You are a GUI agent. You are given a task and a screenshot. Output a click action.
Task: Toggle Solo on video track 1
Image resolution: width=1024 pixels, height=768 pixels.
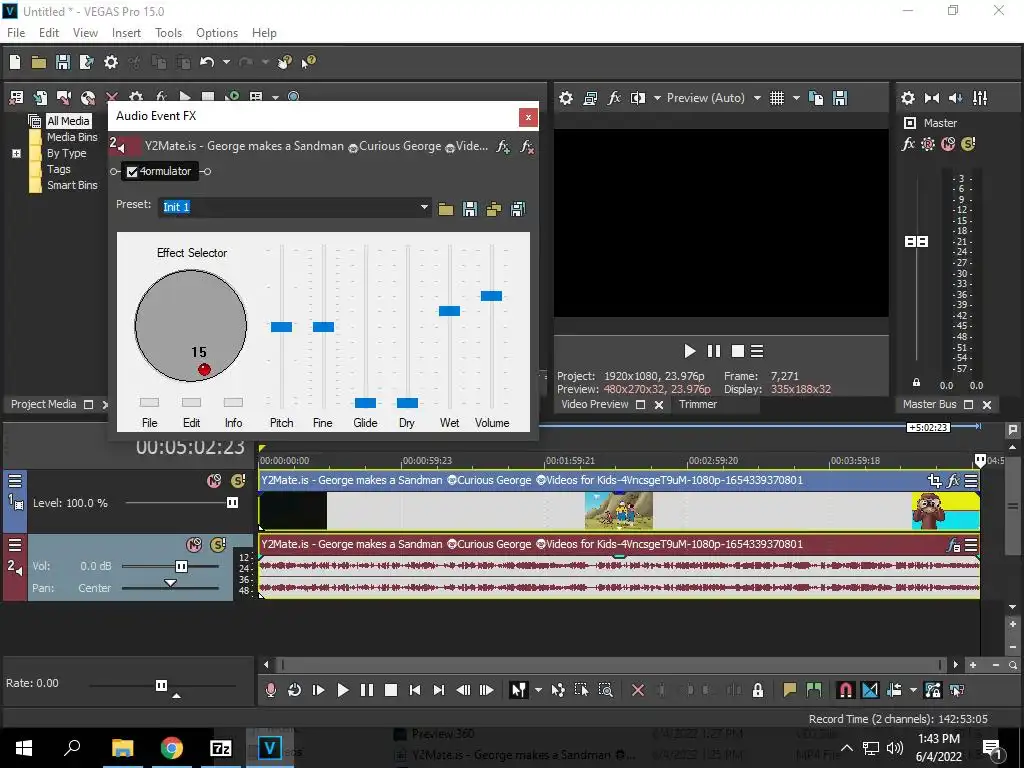238,481
